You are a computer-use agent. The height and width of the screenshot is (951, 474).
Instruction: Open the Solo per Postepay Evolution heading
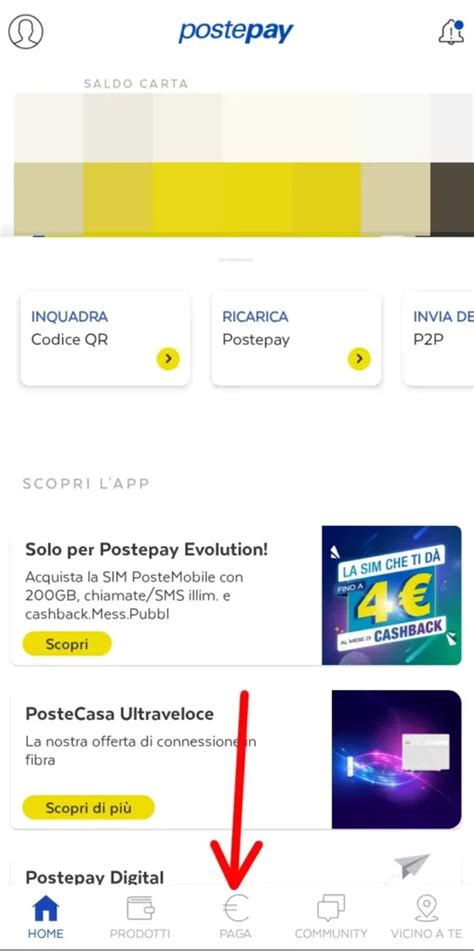(x=147, y=549)
